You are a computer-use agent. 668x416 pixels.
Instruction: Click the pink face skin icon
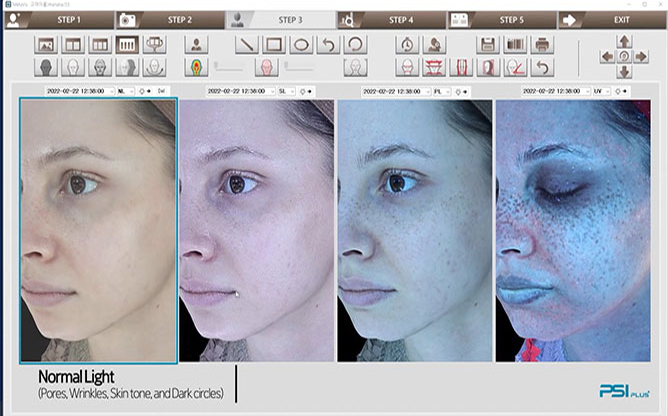tap(266, 67)
